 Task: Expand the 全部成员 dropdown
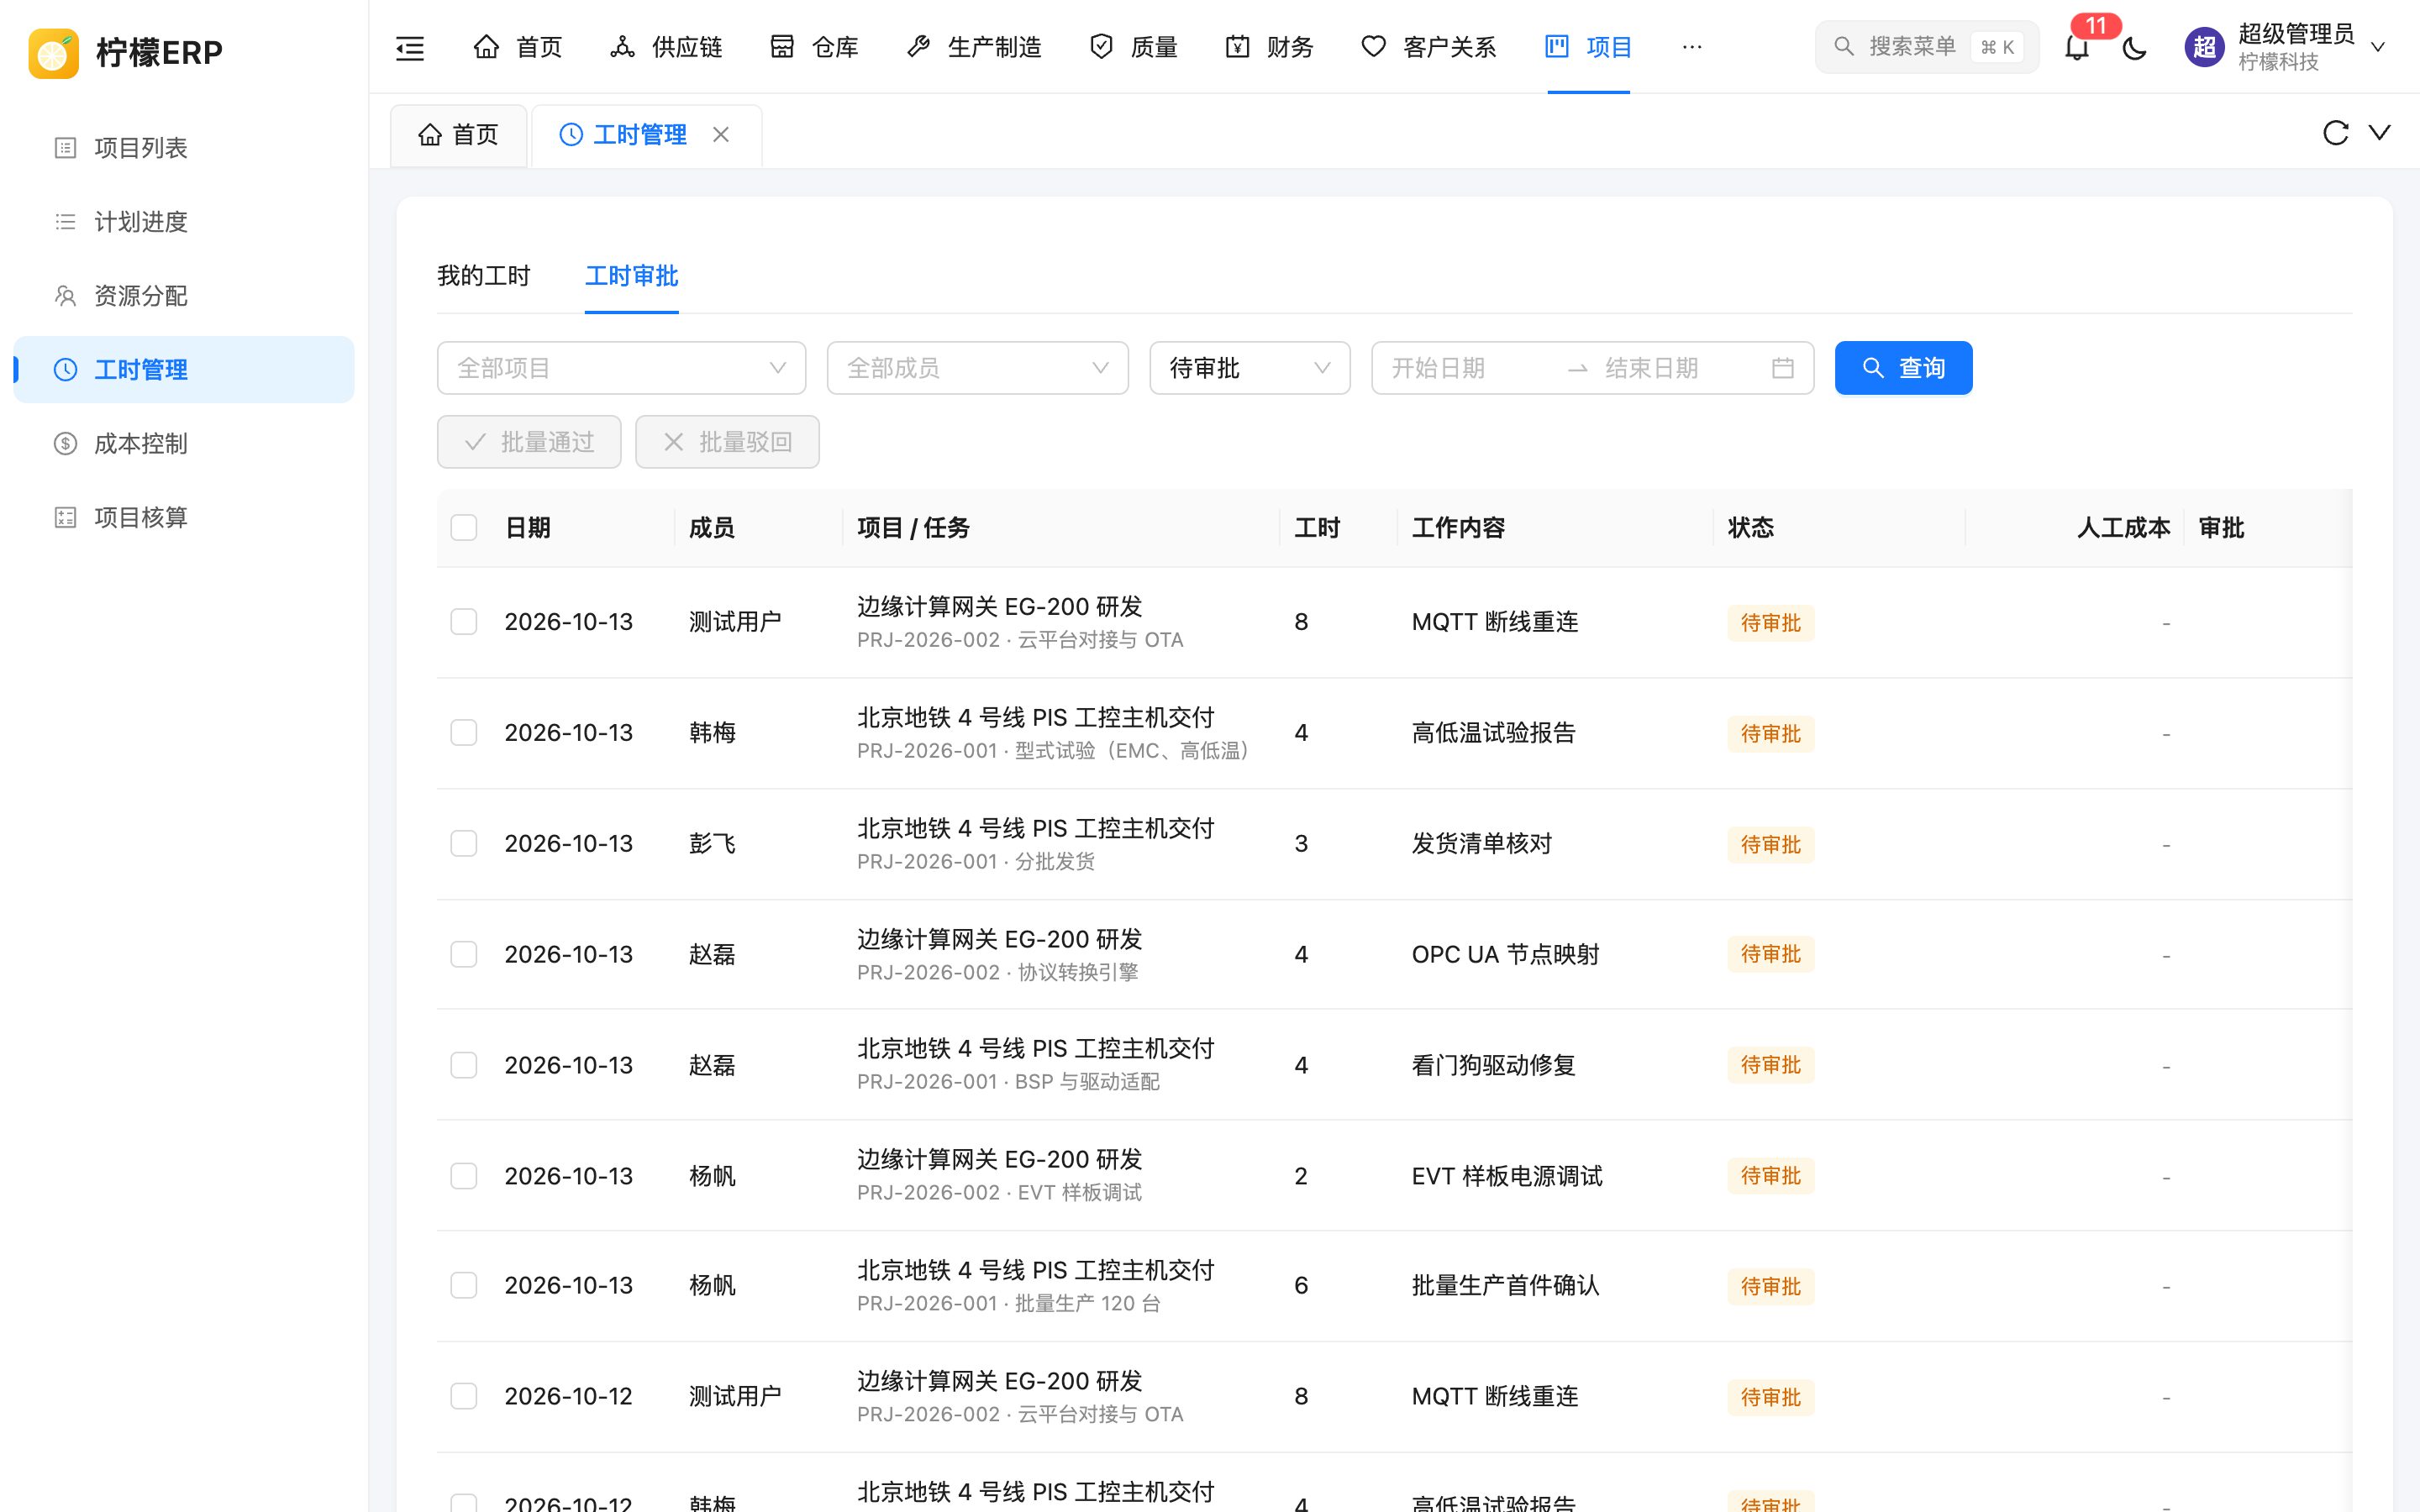(977, 368)
